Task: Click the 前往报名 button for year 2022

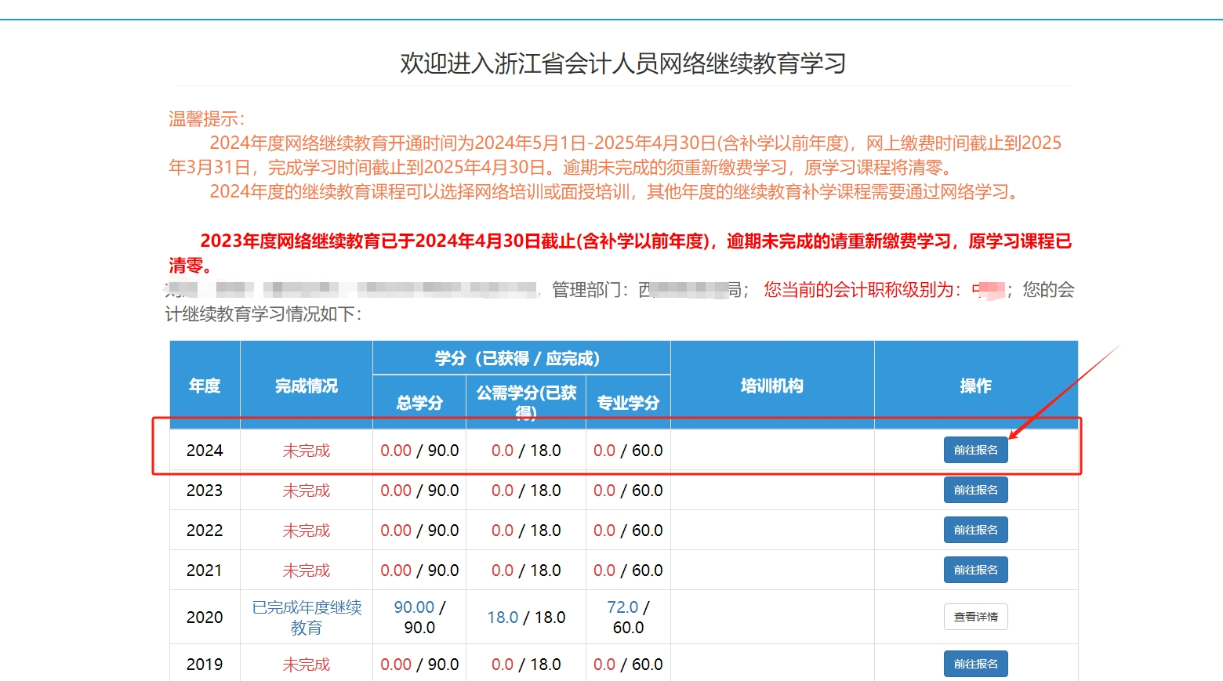Action: click(x=975, y=529)
